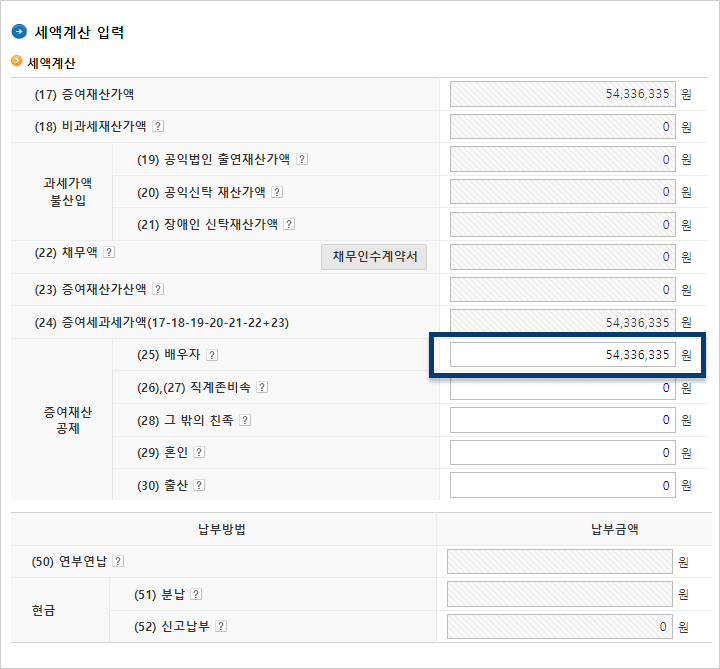Open help icon next to (22) 채무액
The height and width of the screenshot is (669, 720).
coord(109,252)
